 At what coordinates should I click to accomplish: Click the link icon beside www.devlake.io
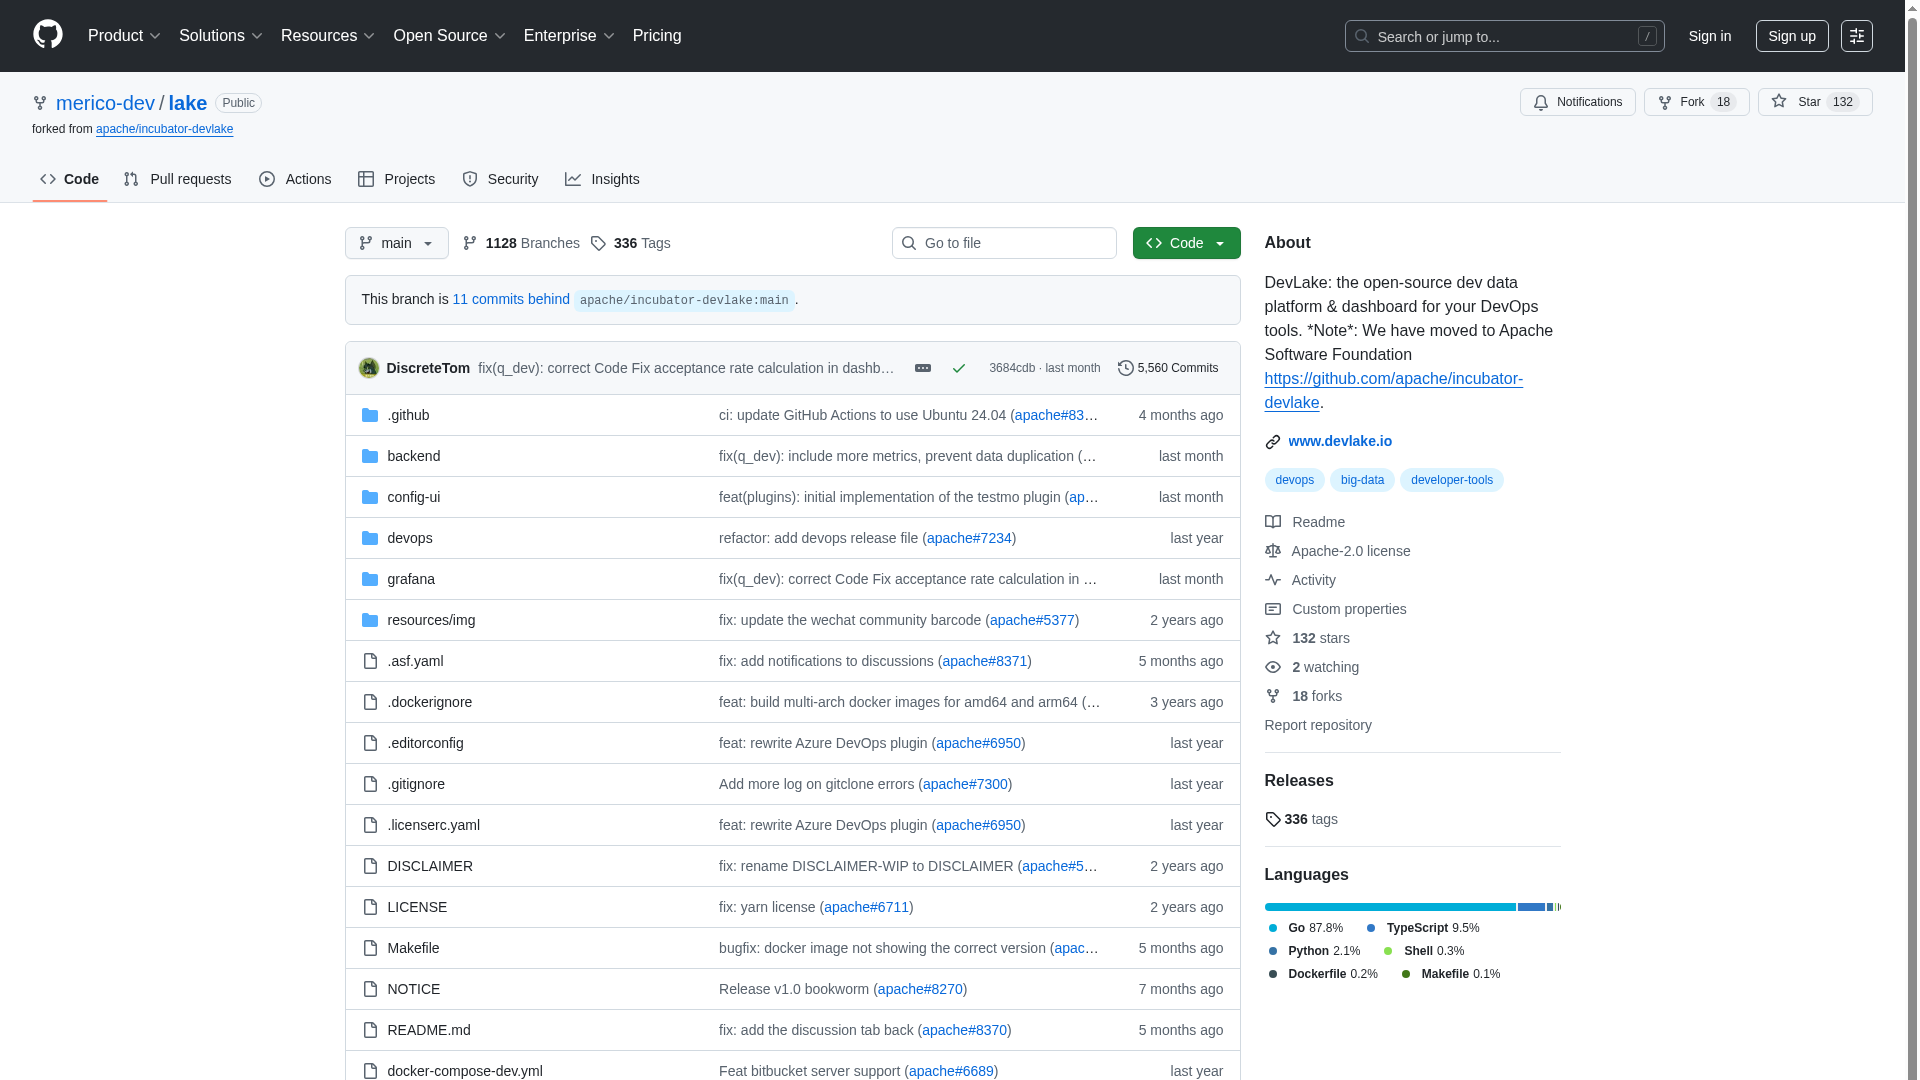(x=1273, y=441)
